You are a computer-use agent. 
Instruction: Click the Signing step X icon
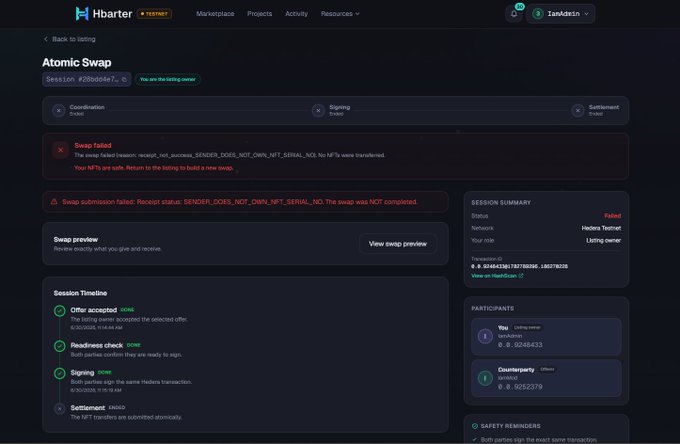coord(318,111)
